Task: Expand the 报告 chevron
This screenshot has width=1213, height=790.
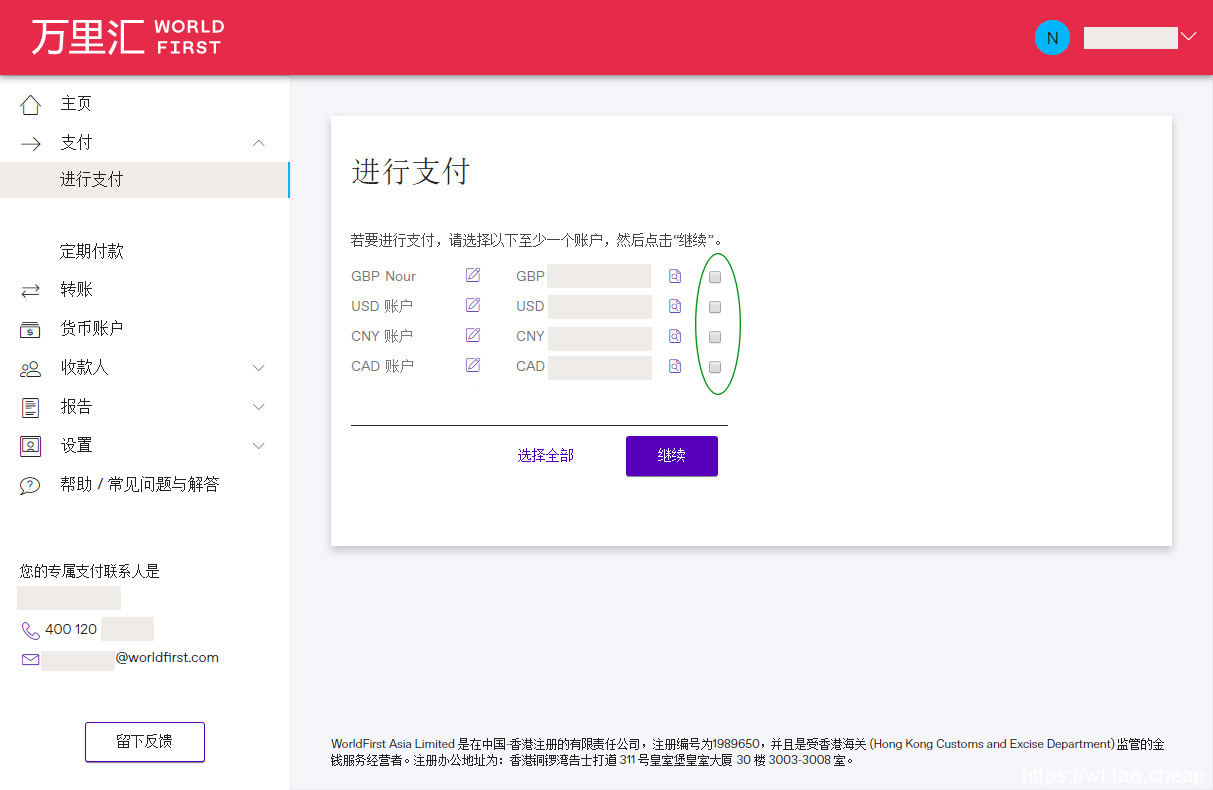Action: pos(259,407)
